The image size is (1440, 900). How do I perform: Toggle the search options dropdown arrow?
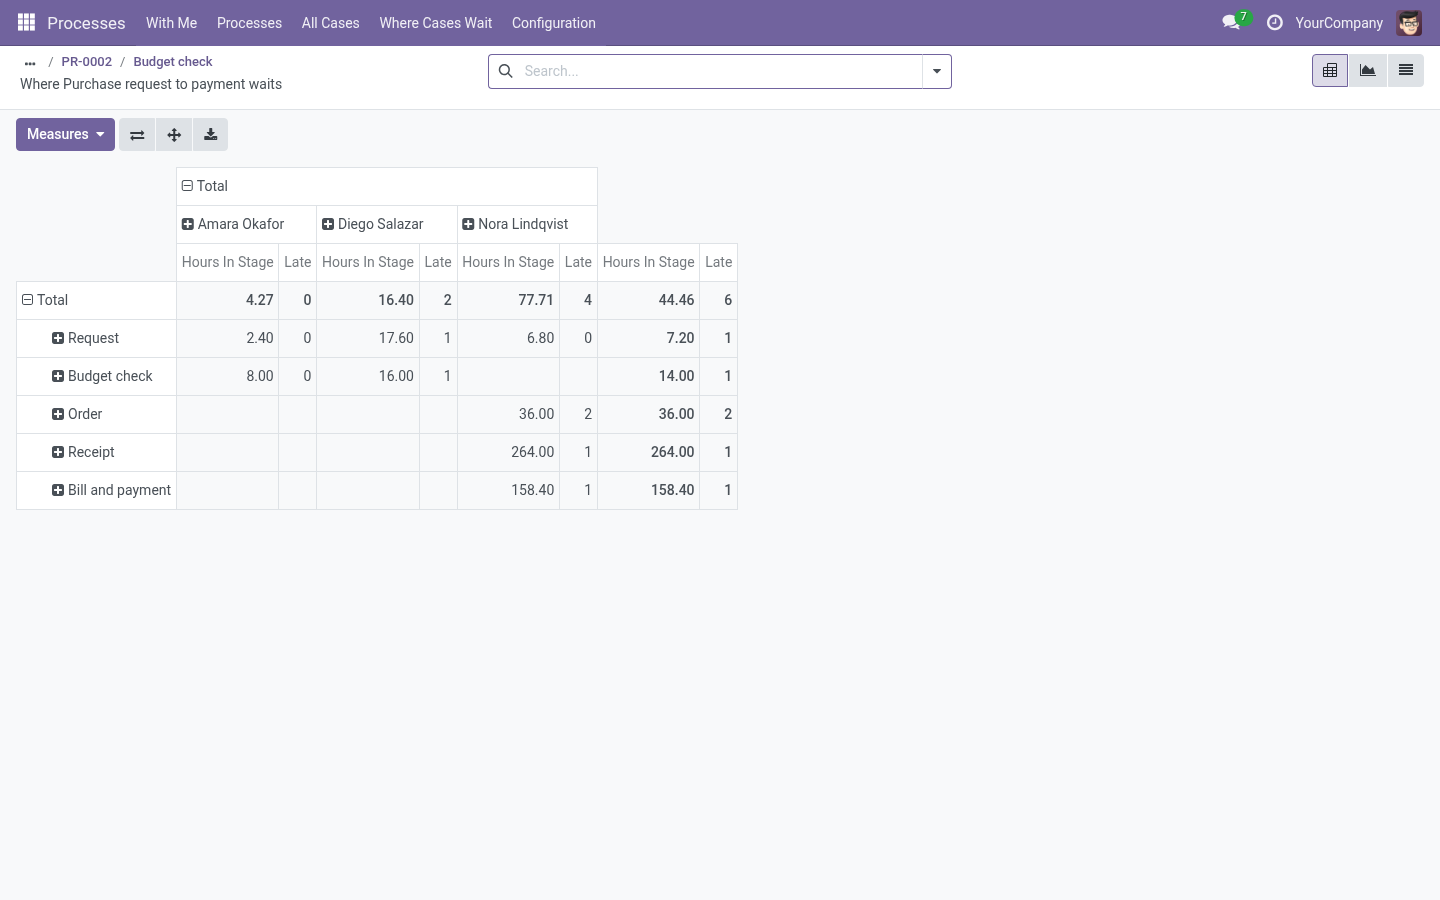[x=937, y=71]
